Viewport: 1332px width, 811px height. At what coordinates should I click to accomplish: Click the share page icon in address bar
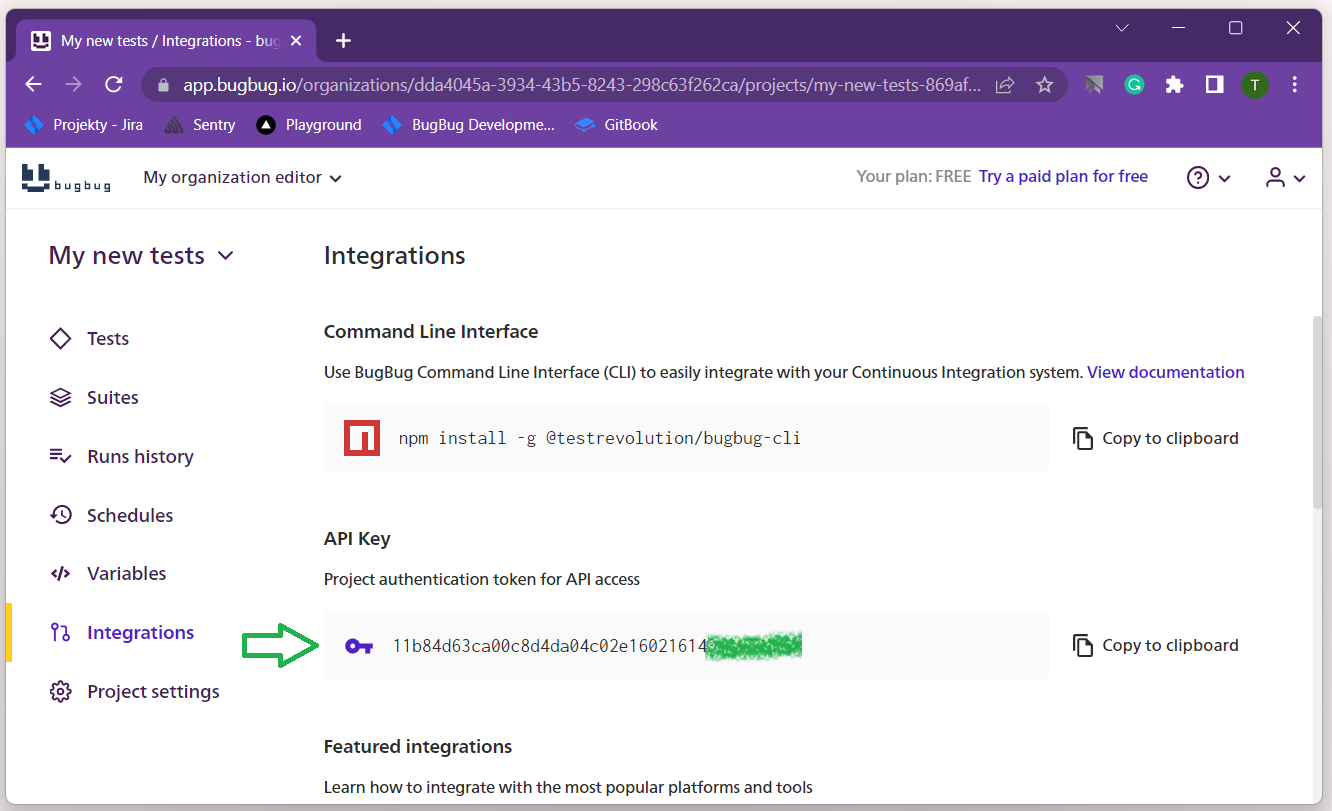(1005, 85)
